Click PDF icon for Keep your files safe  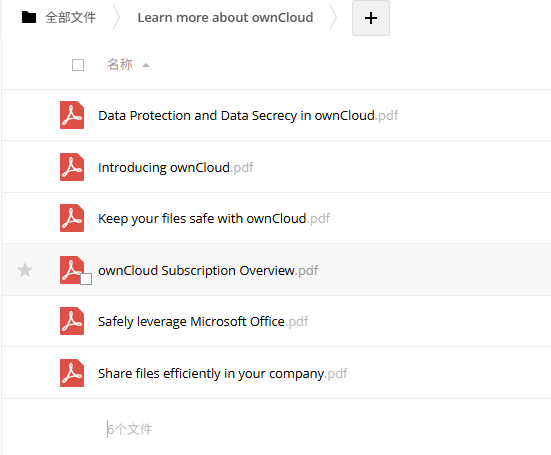(72, 218)
